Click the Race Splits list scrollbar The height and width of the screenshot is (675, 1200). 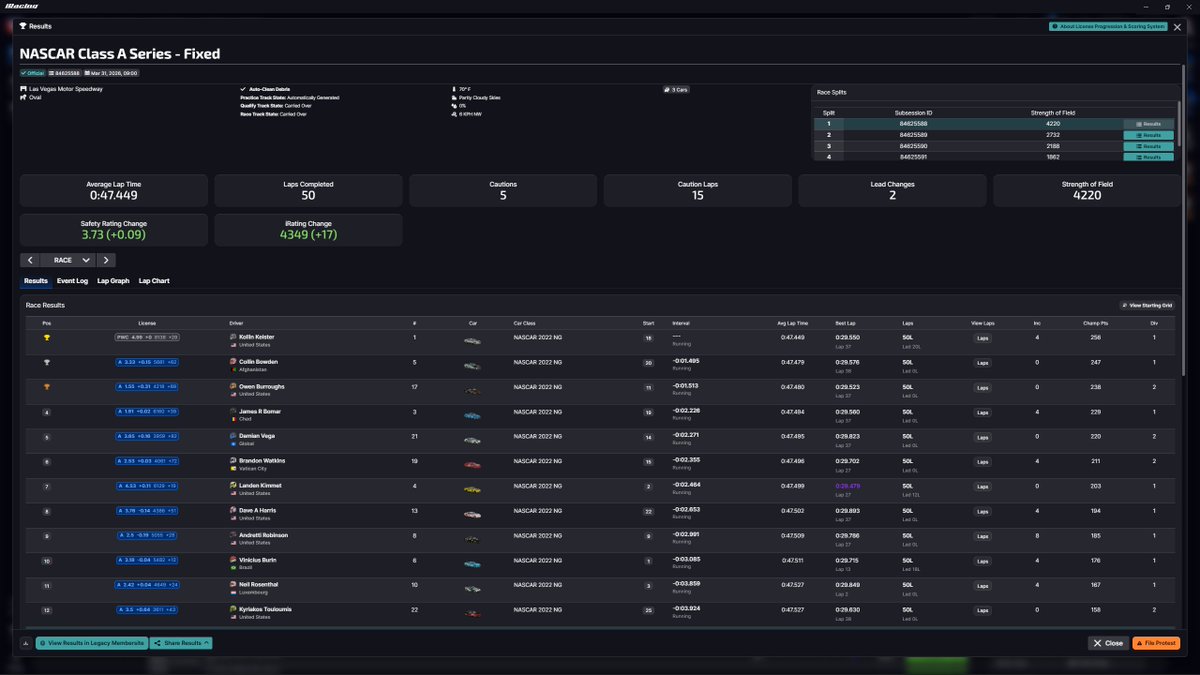point(1178,122)
